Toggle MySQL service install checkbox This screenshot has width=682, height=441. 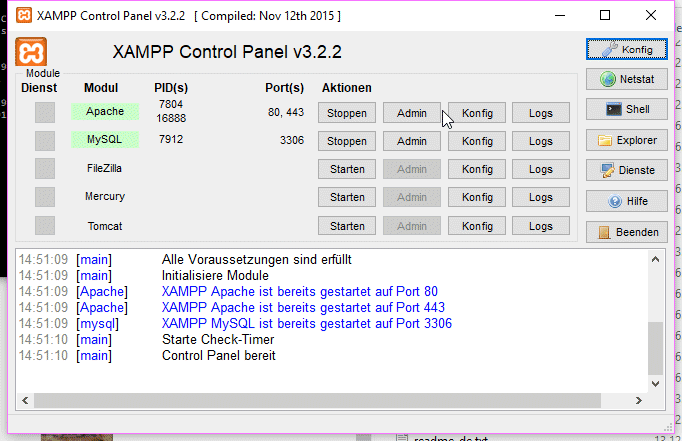(45, 141)
